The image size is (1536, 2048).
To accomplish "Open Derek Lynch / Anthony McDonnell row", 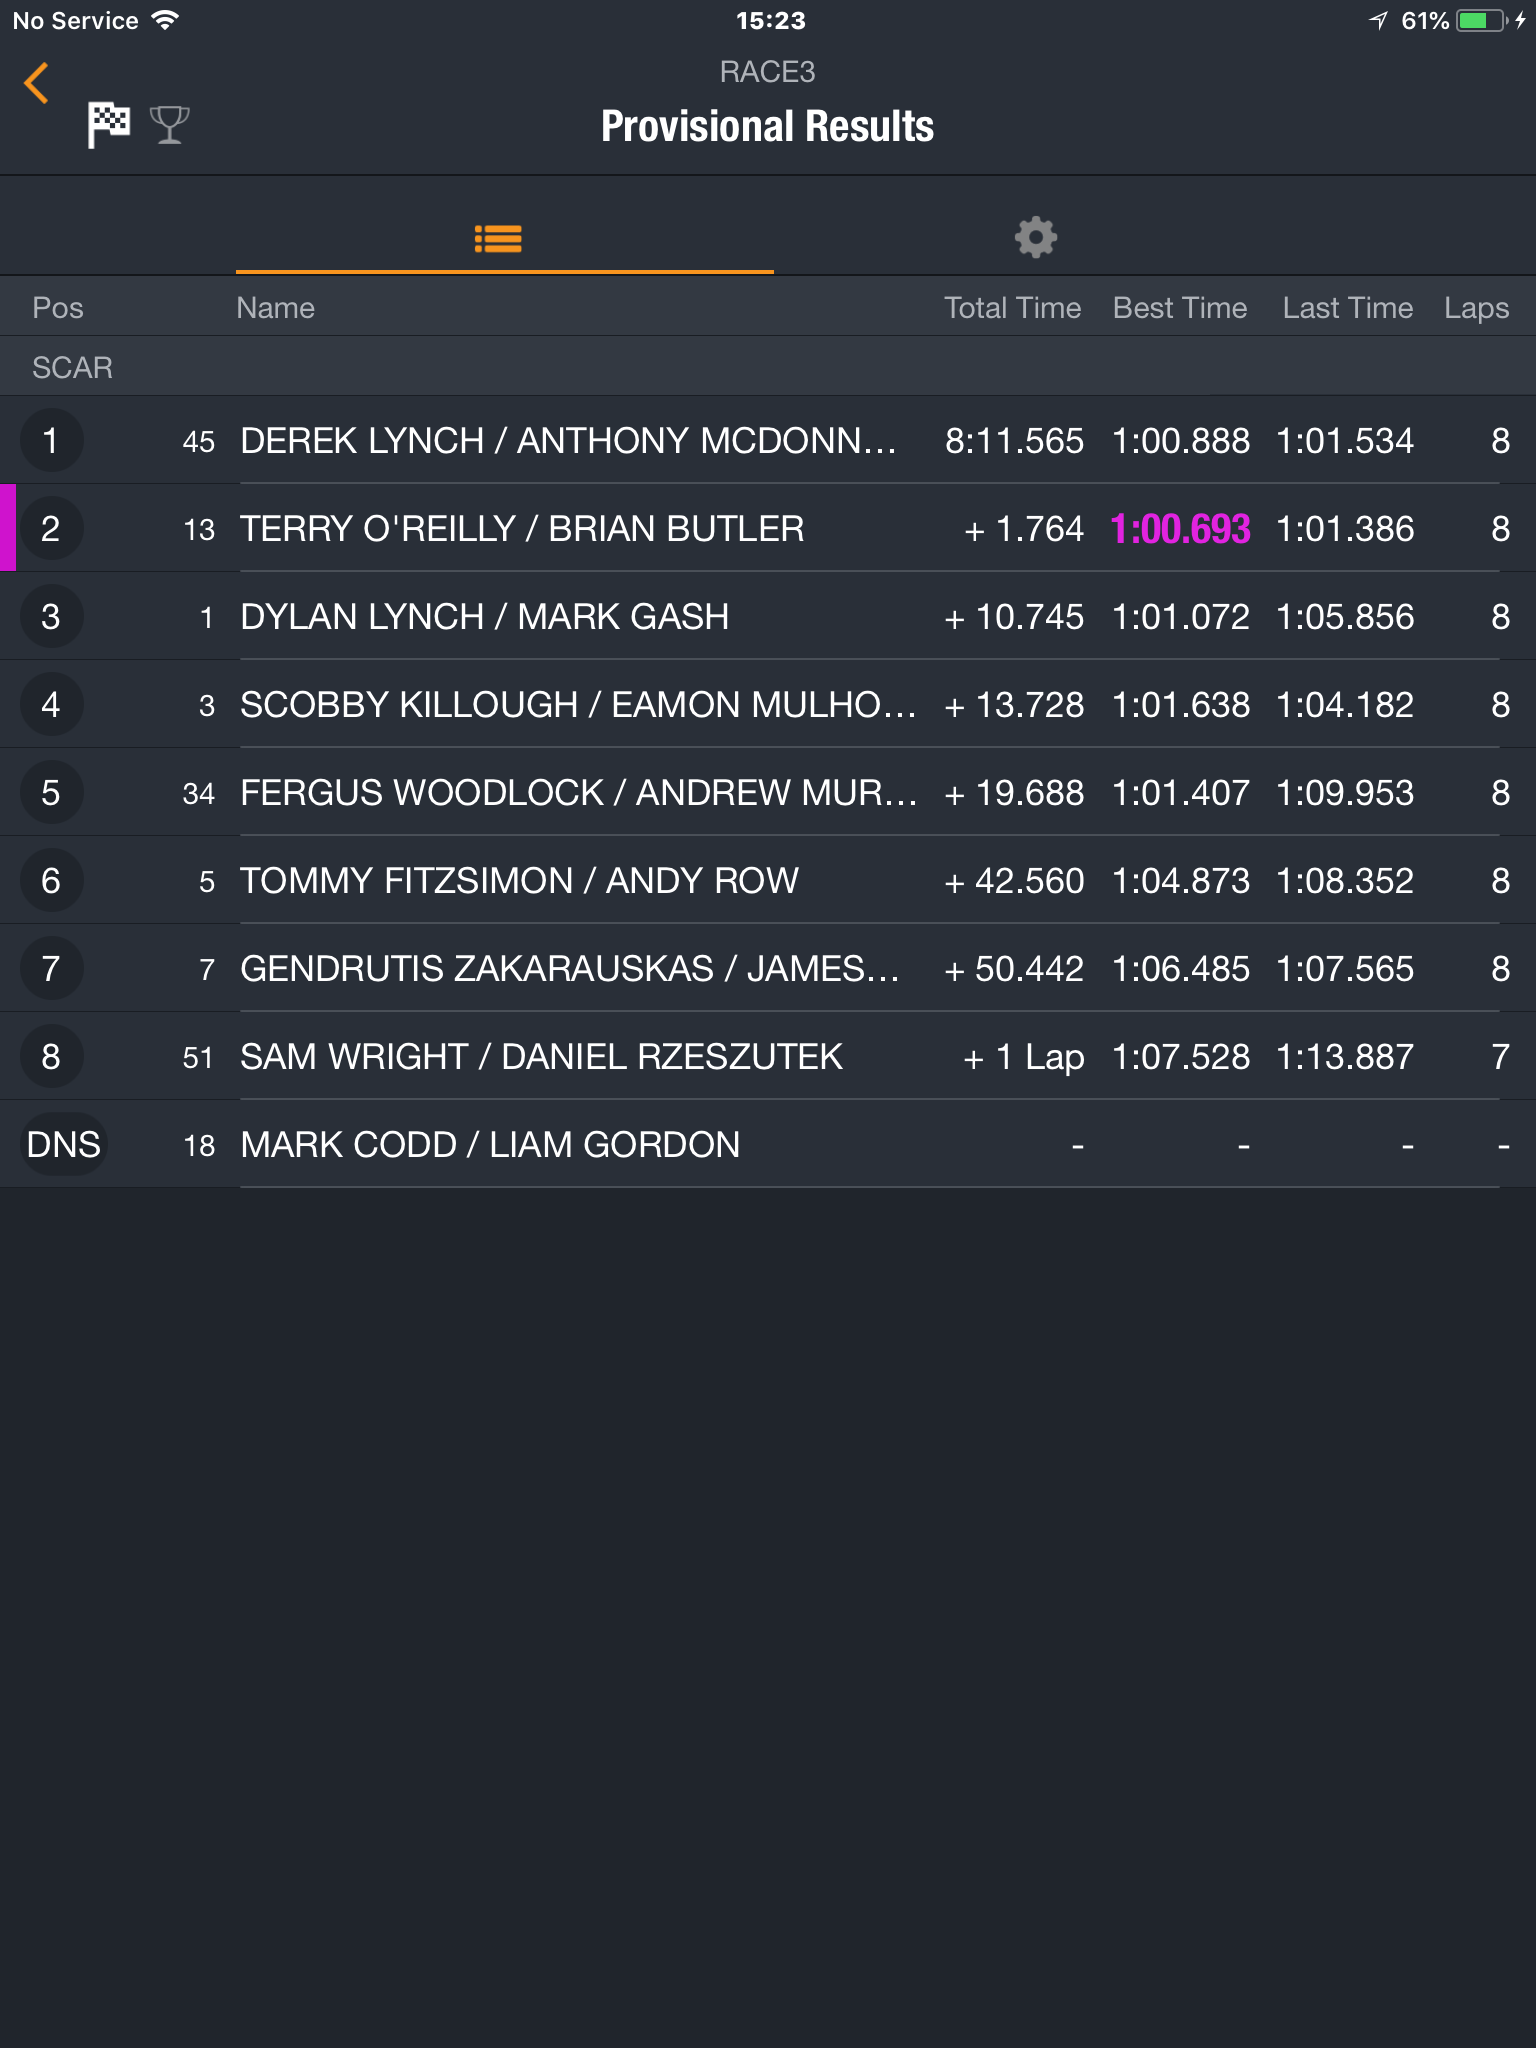I will [768, 441].
